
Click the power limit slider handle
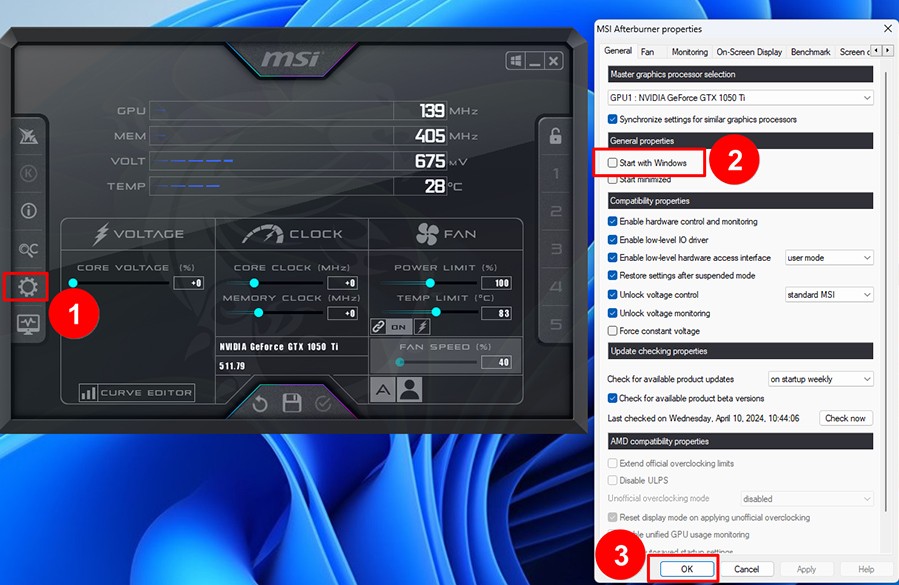pyautogui.click(x=430, y=283)
